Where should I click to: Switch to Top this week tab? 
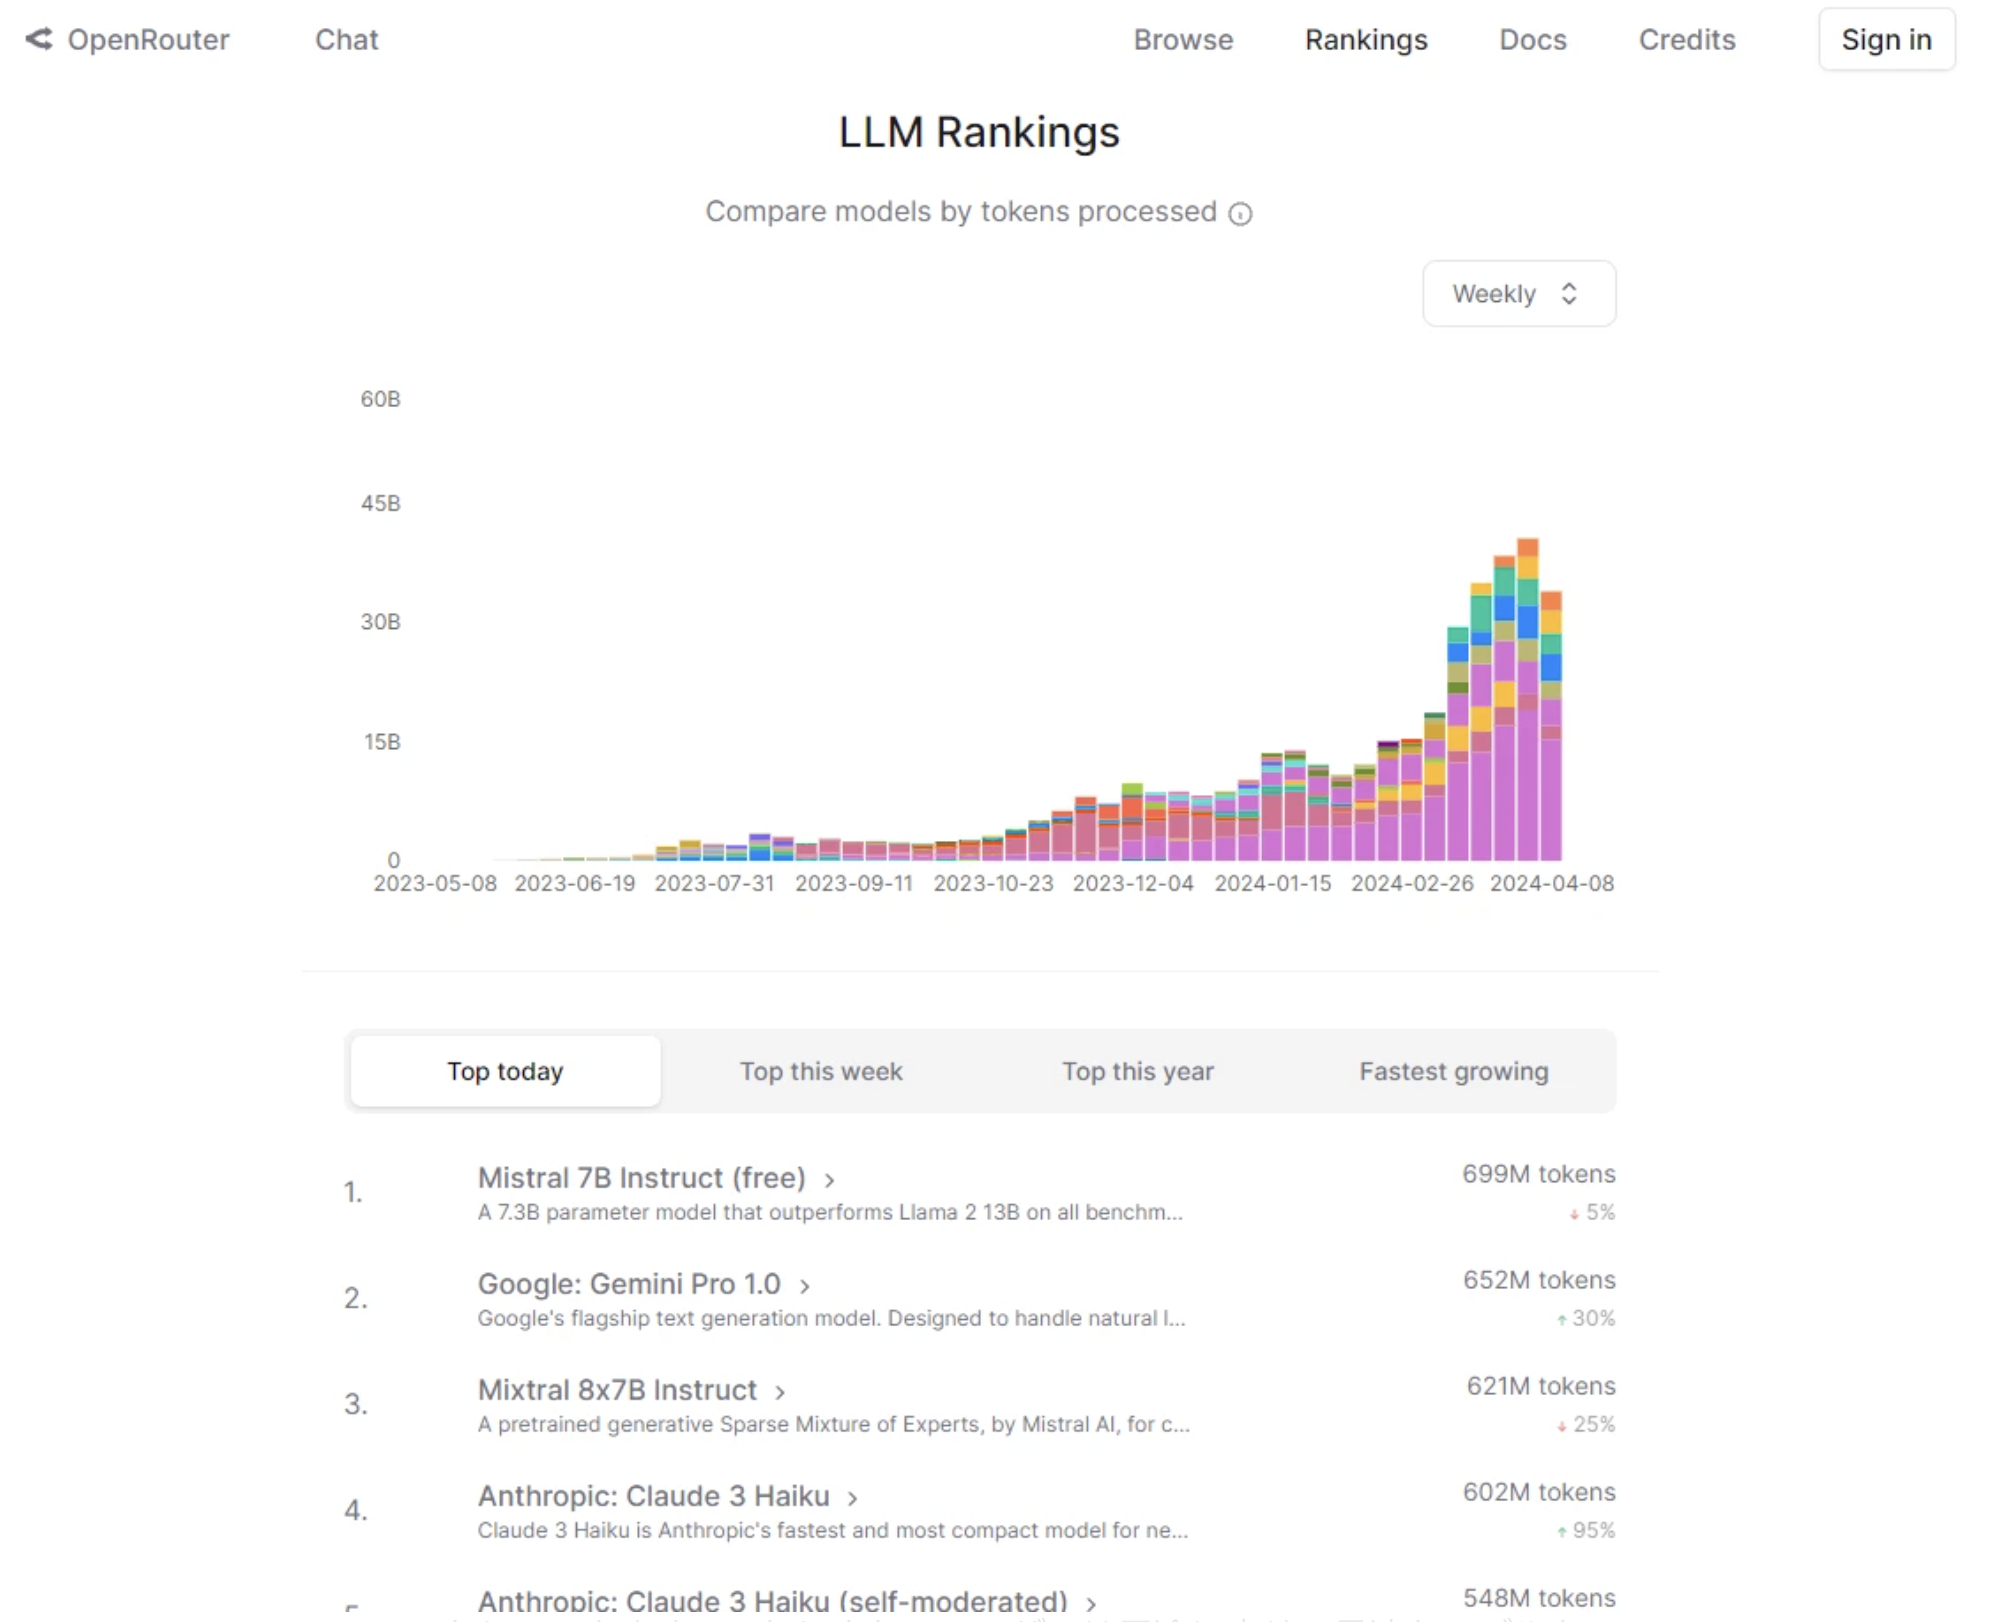point(820,1071)
